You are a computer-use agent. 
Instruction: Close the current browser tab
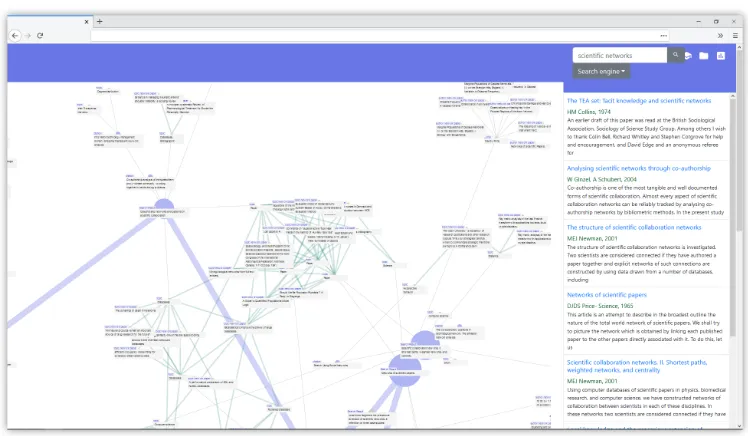click(86, 21)
